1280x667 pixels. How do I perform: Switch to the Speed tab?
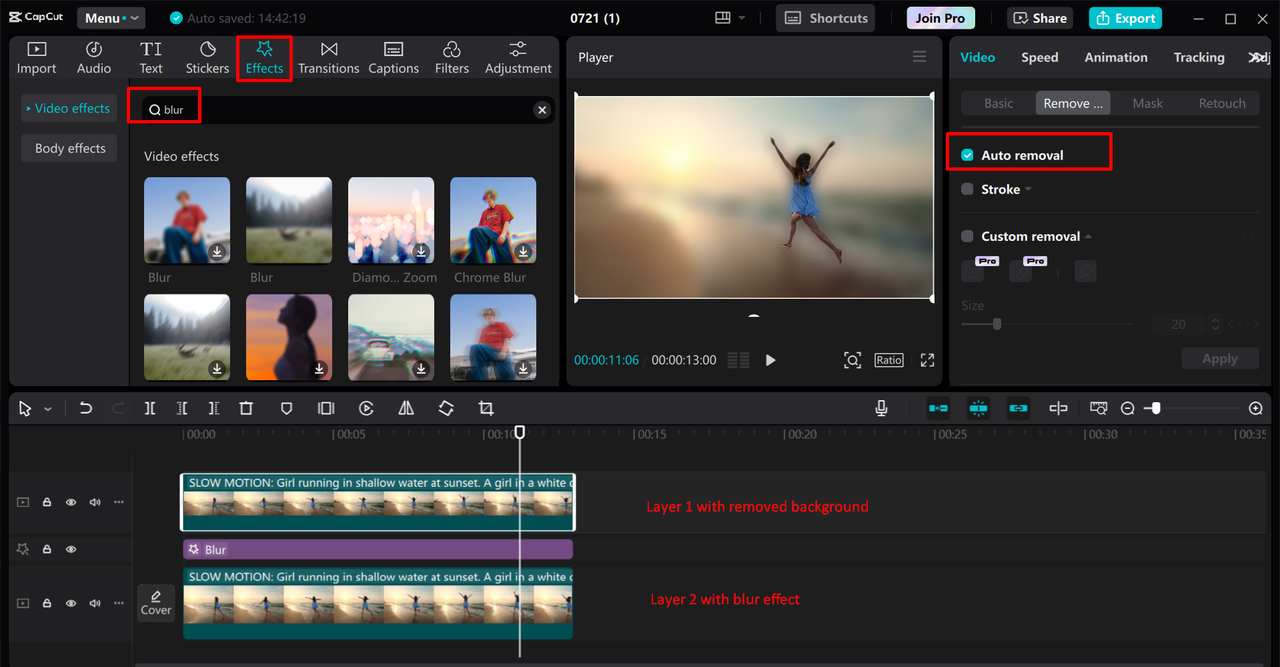(1039, 57)
